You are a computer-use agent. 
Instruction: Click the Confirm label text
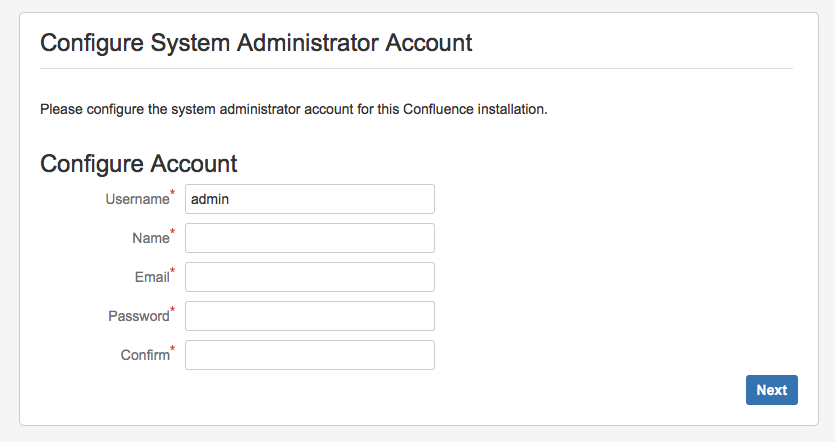click(x=146, y=355)
